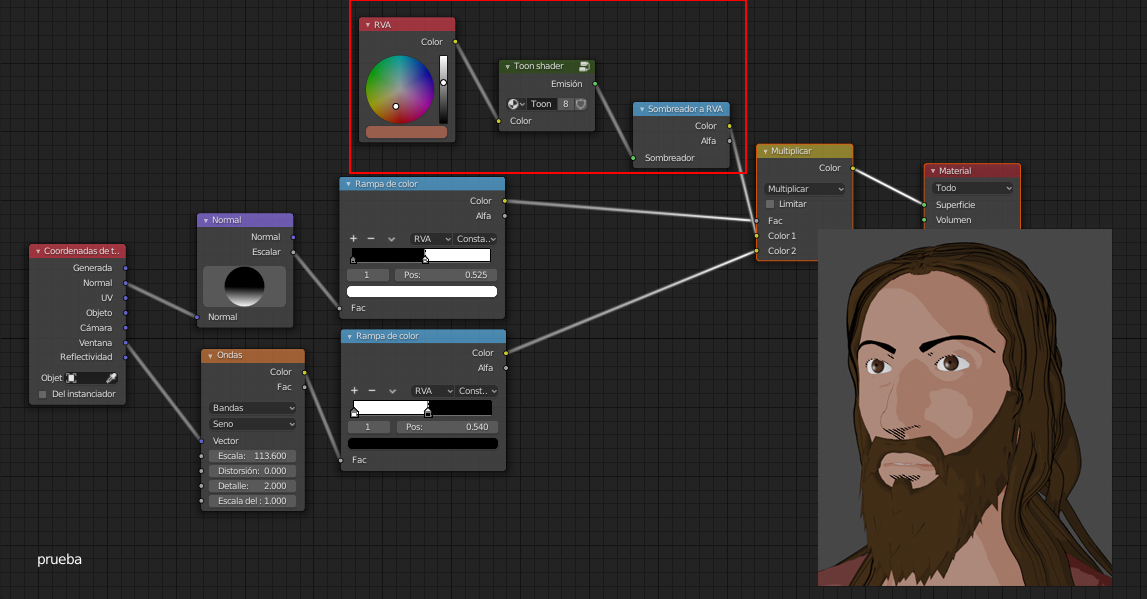Remove a color stop in lower Rampa de color
The height and width of the screenshot is (599, 1147).
[x=371, y=391]
